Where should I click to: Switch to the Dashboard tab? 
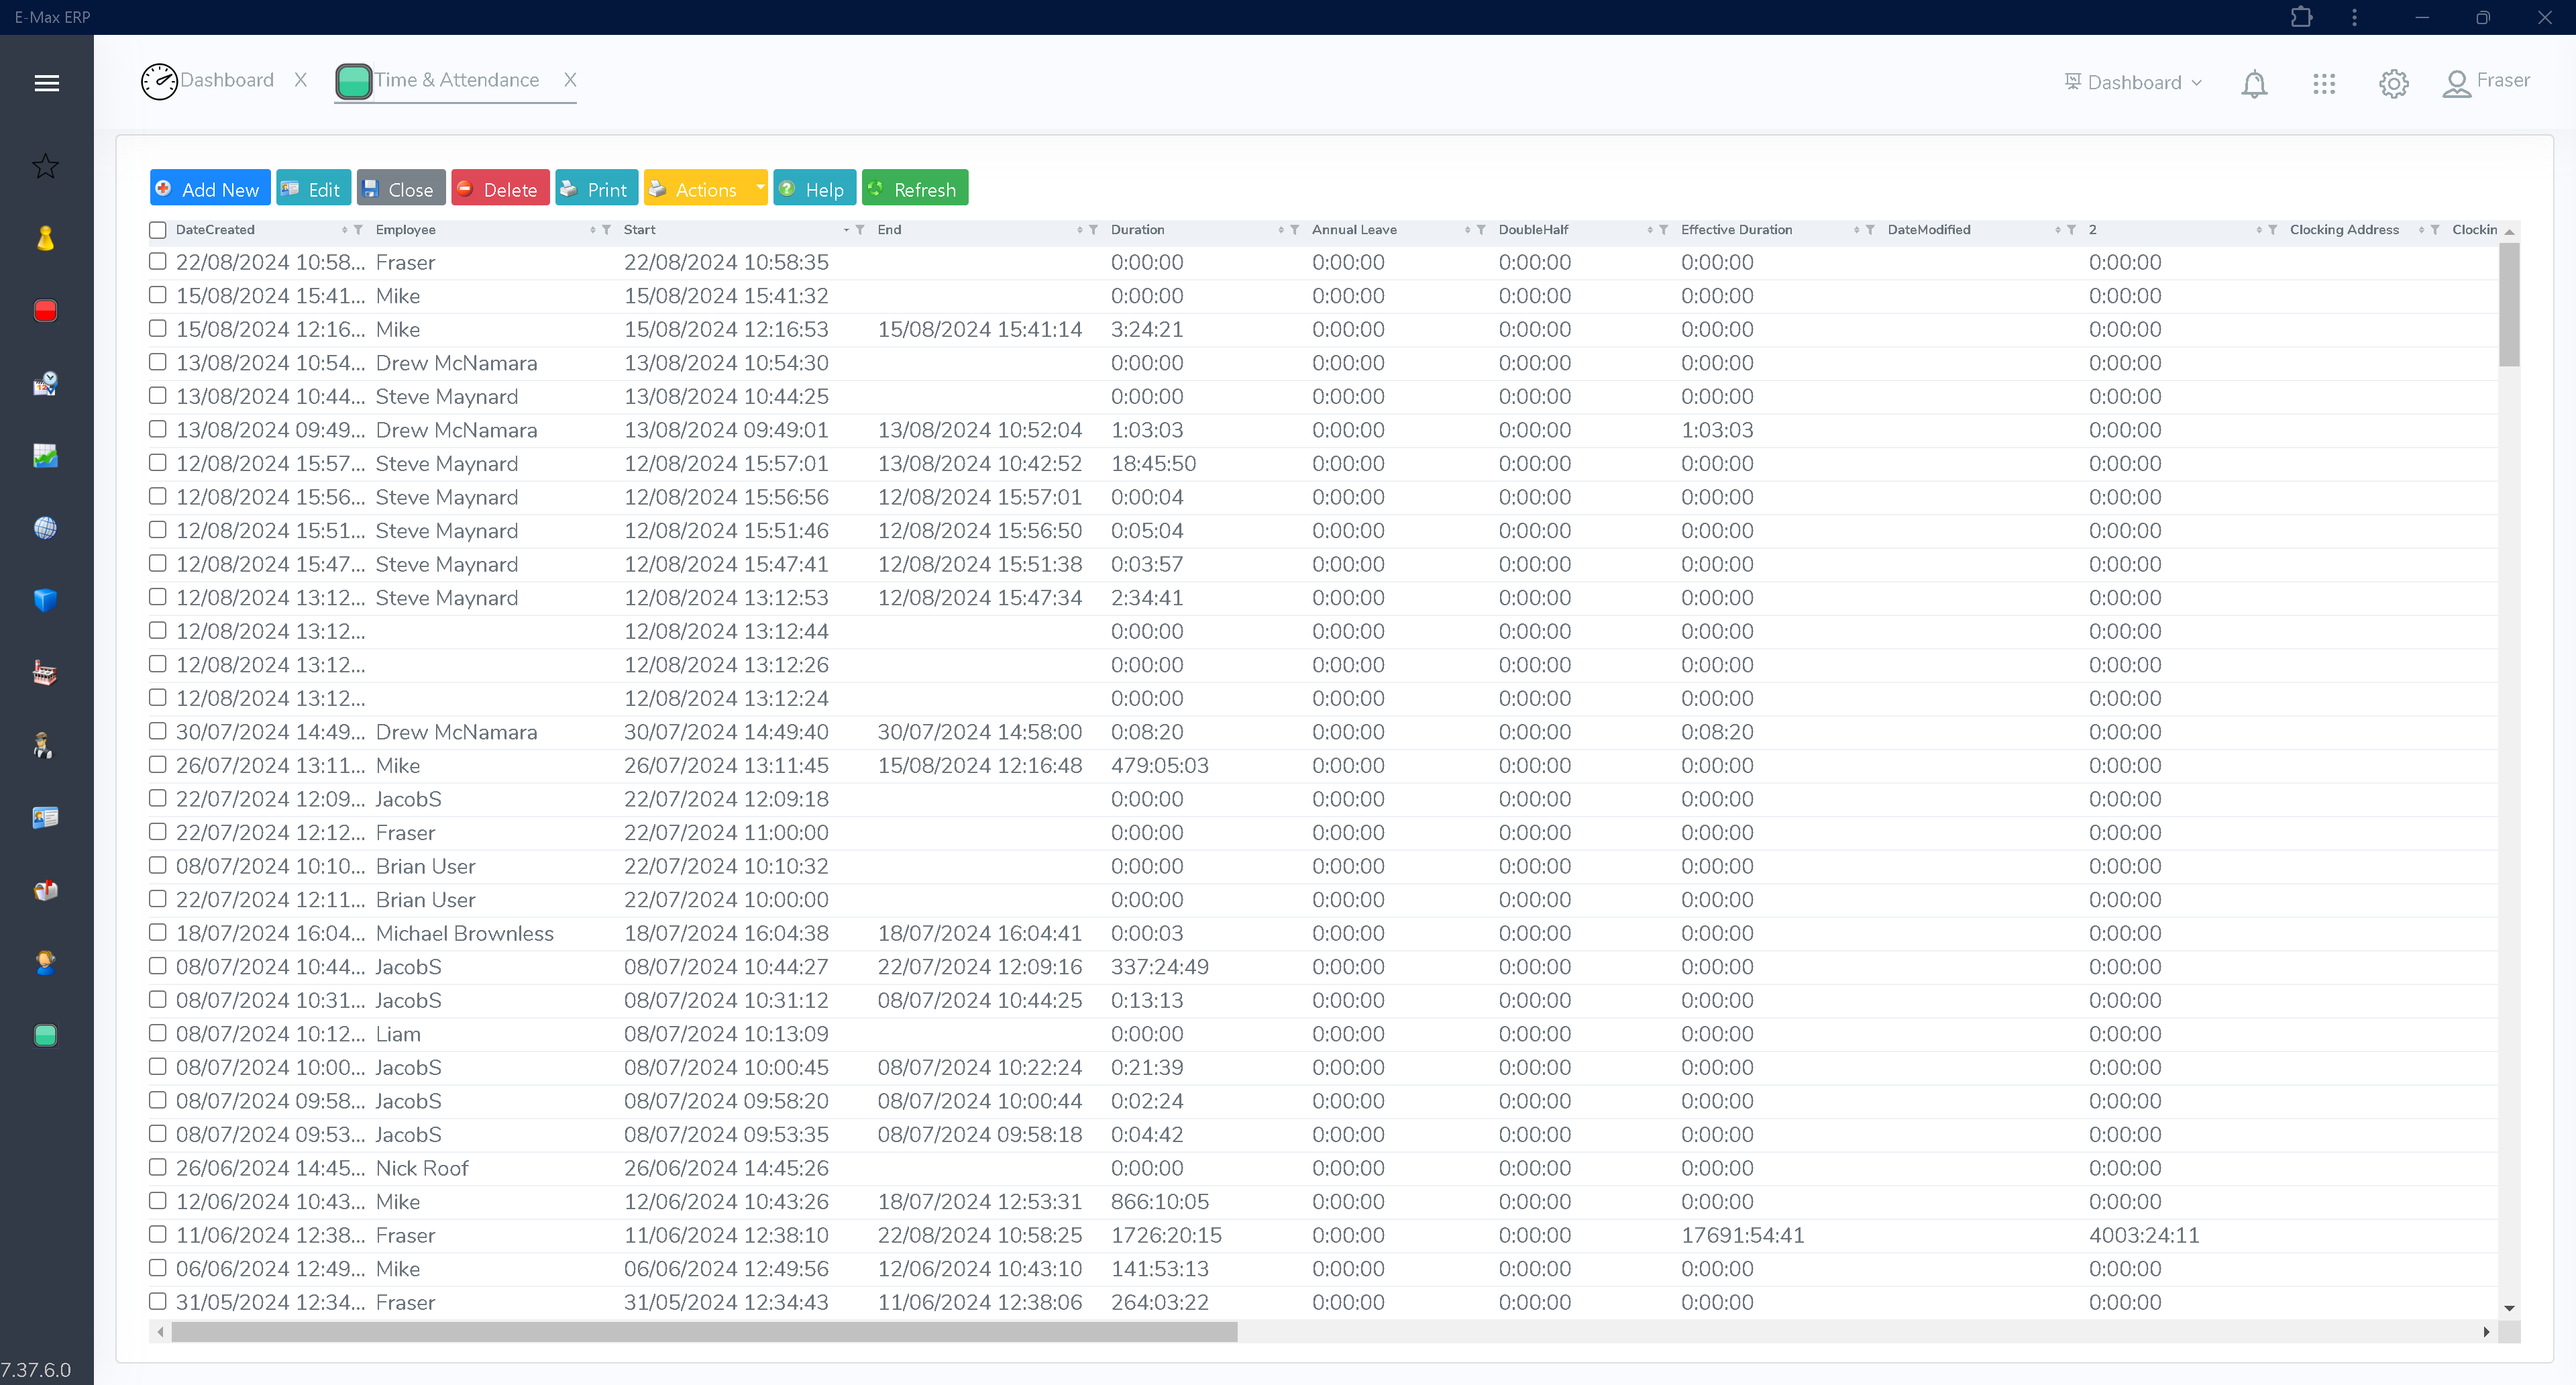[227, 80]
